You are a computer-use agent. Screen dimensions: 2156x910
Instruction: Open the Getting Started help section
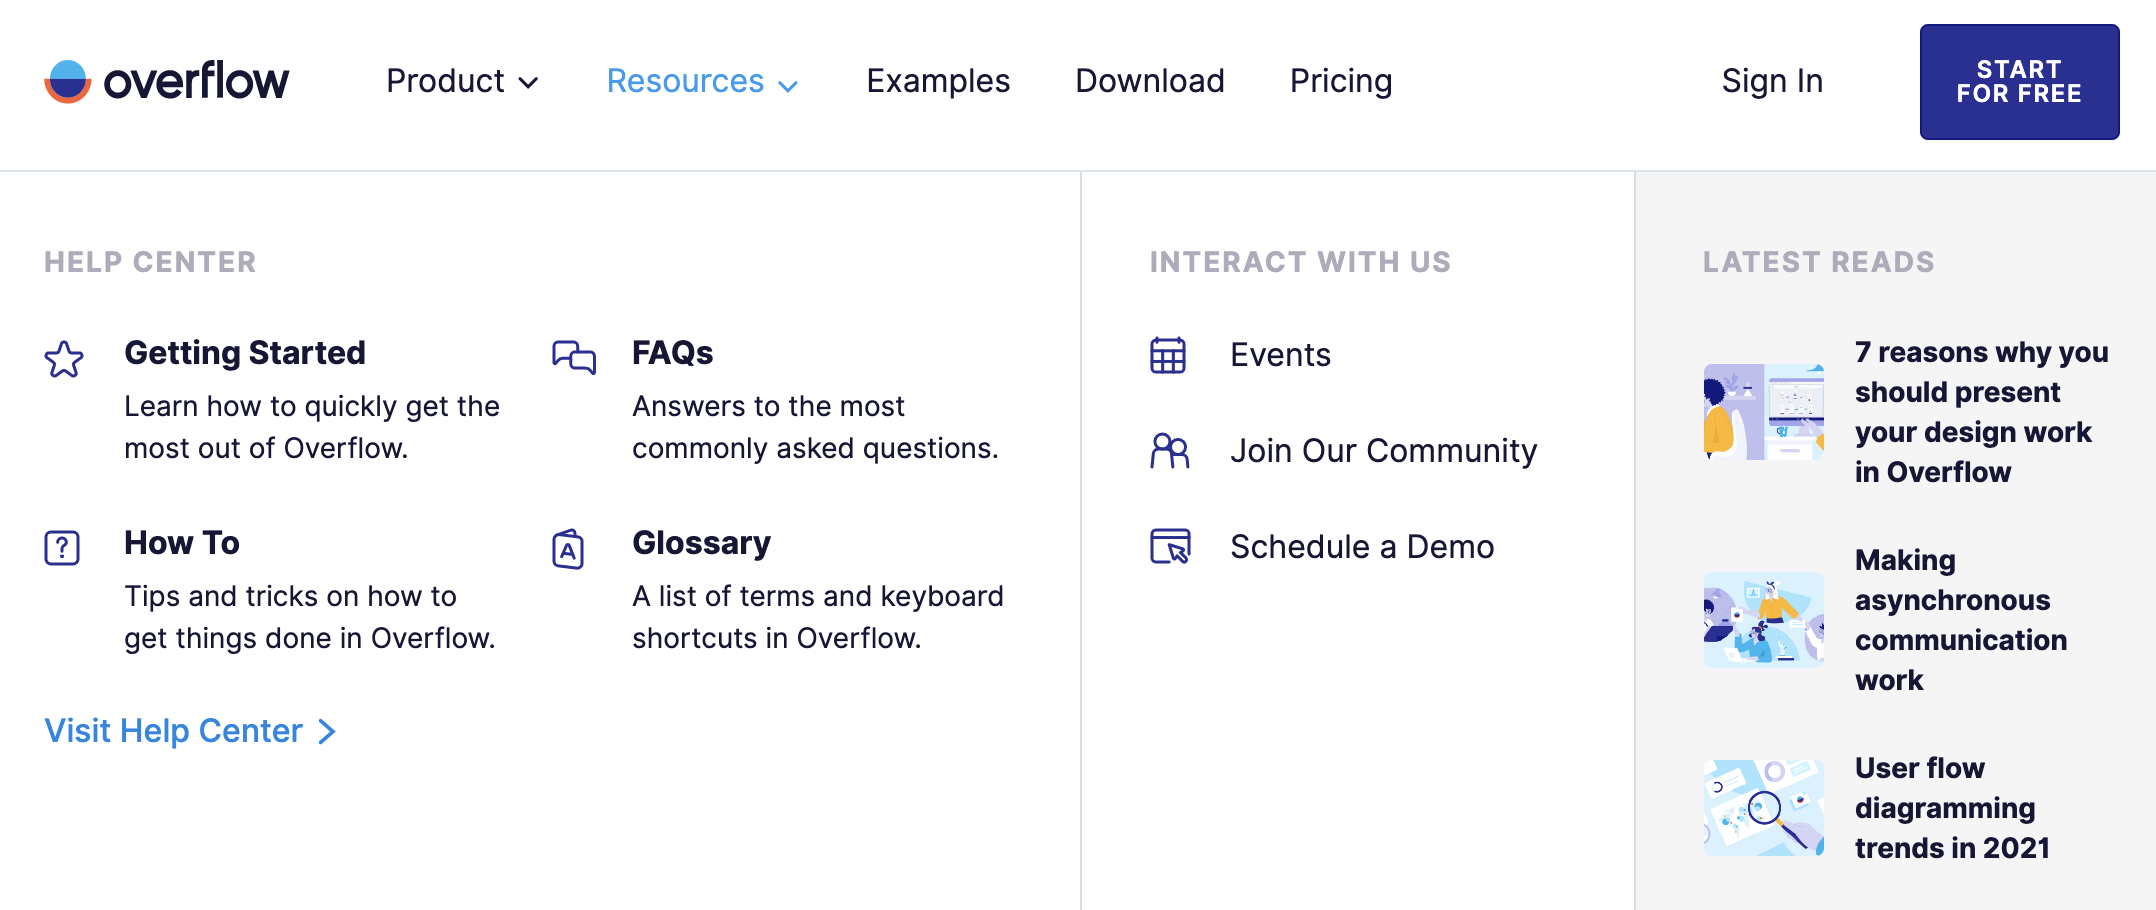(245, 353)
